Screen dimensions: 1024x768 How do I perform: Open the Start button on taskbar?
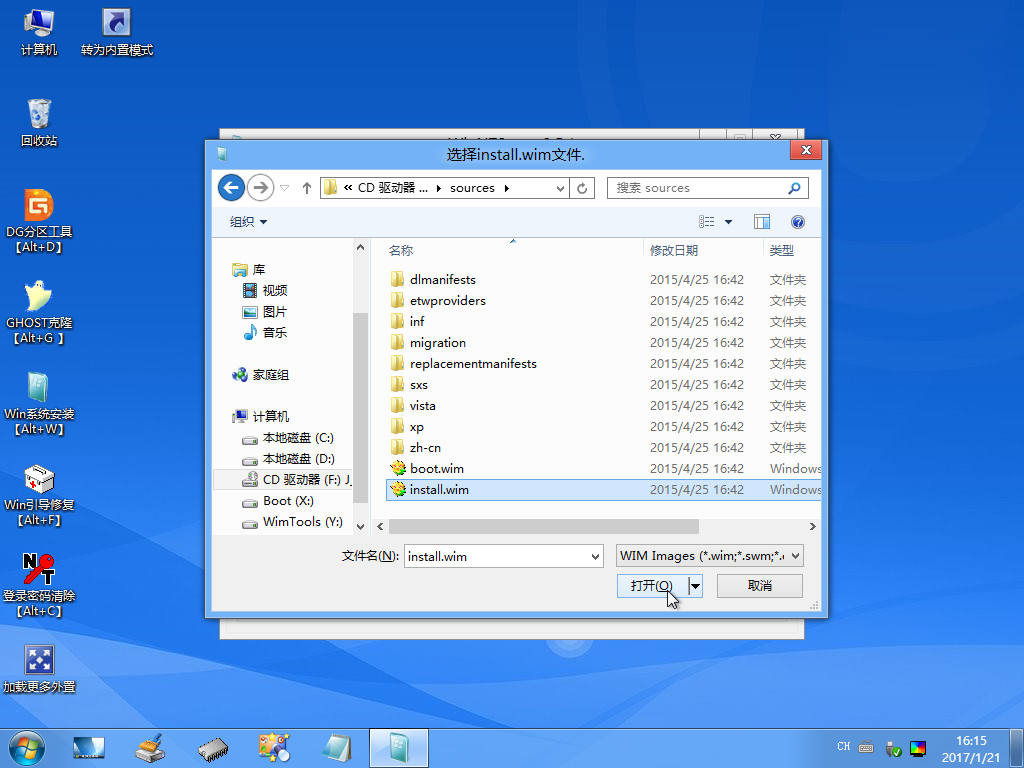click(x=27, y=748)
